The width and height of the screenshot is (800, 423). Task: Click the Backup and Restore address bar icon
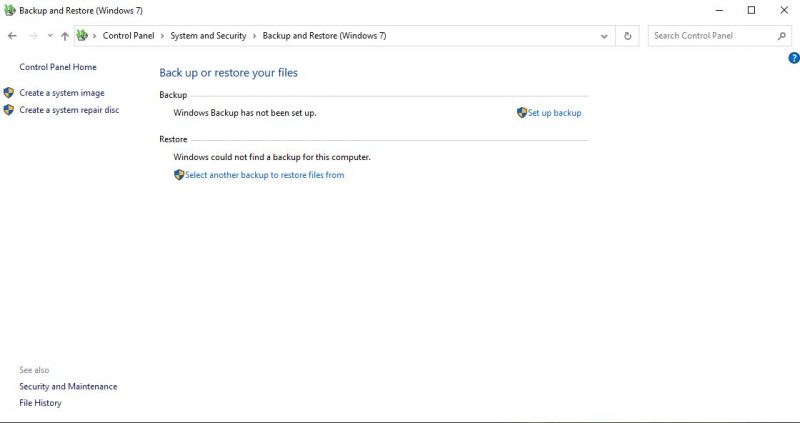click(82, 35)
